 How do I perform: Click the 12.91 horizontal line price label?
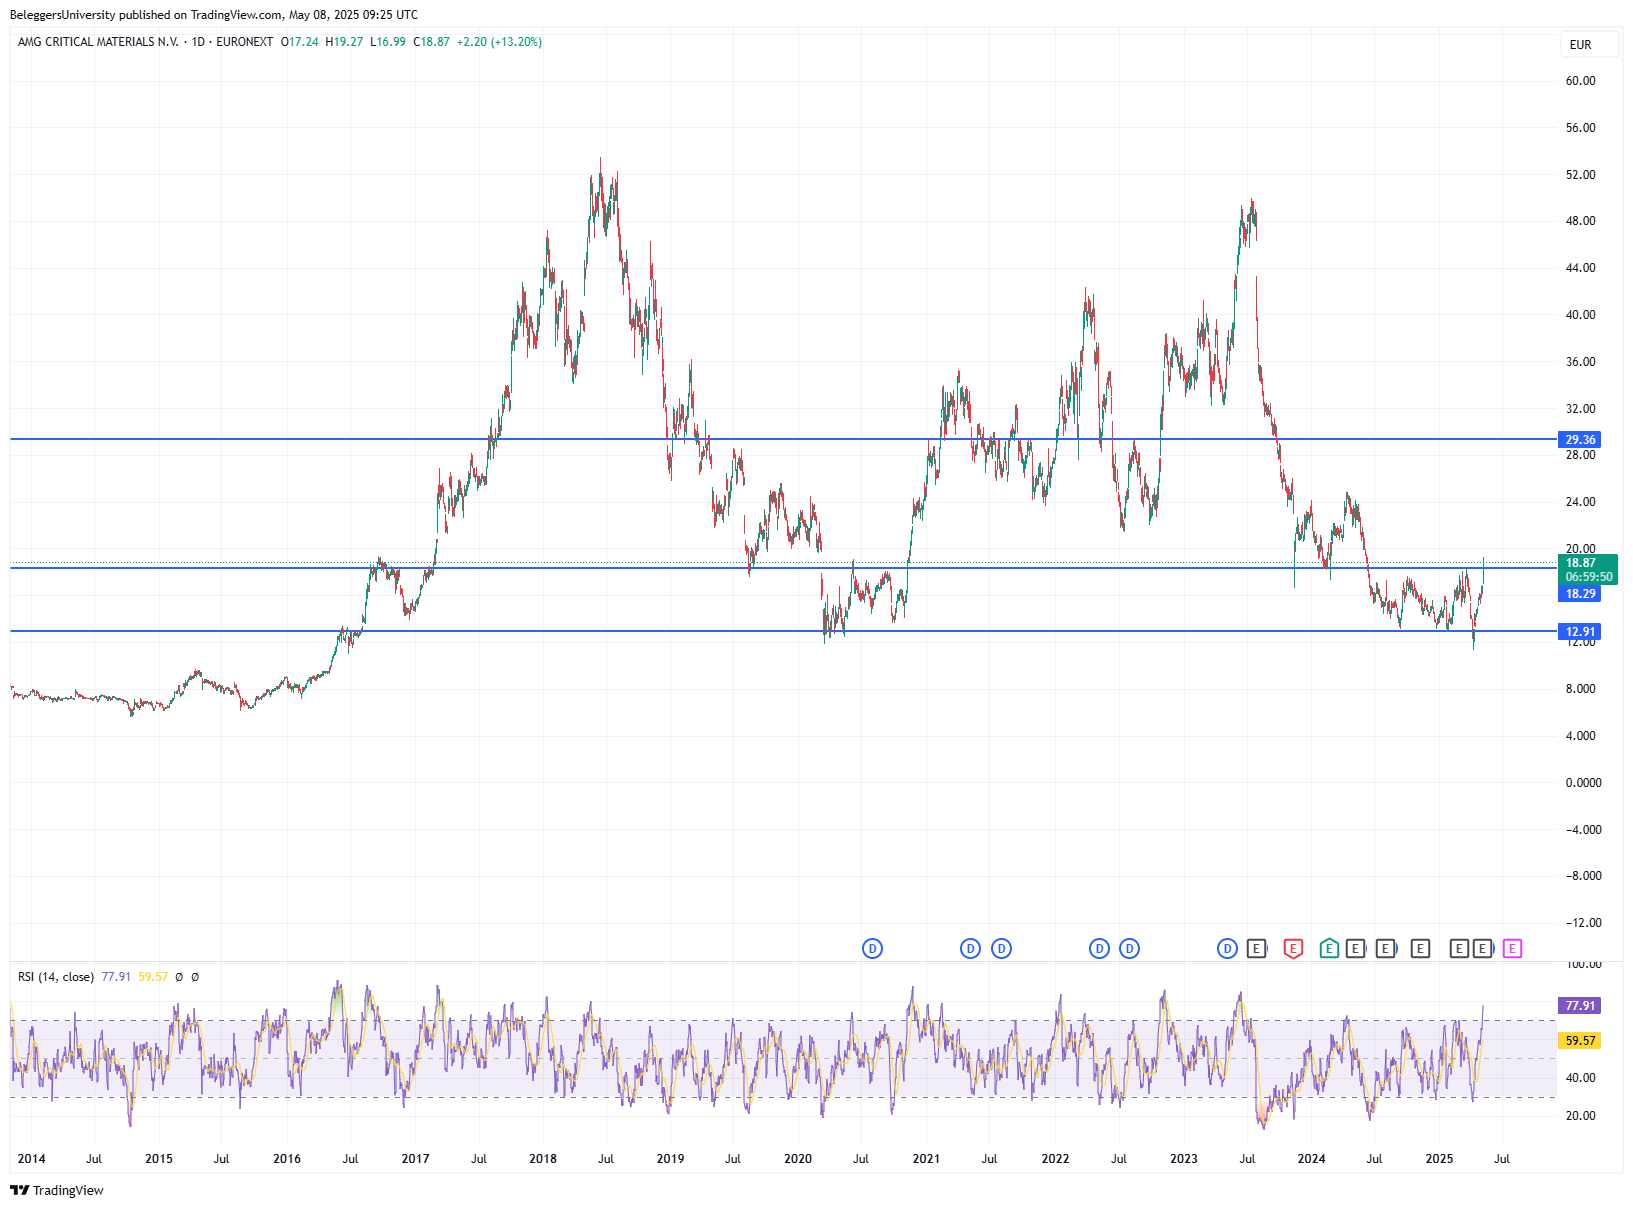(1580, 631)
